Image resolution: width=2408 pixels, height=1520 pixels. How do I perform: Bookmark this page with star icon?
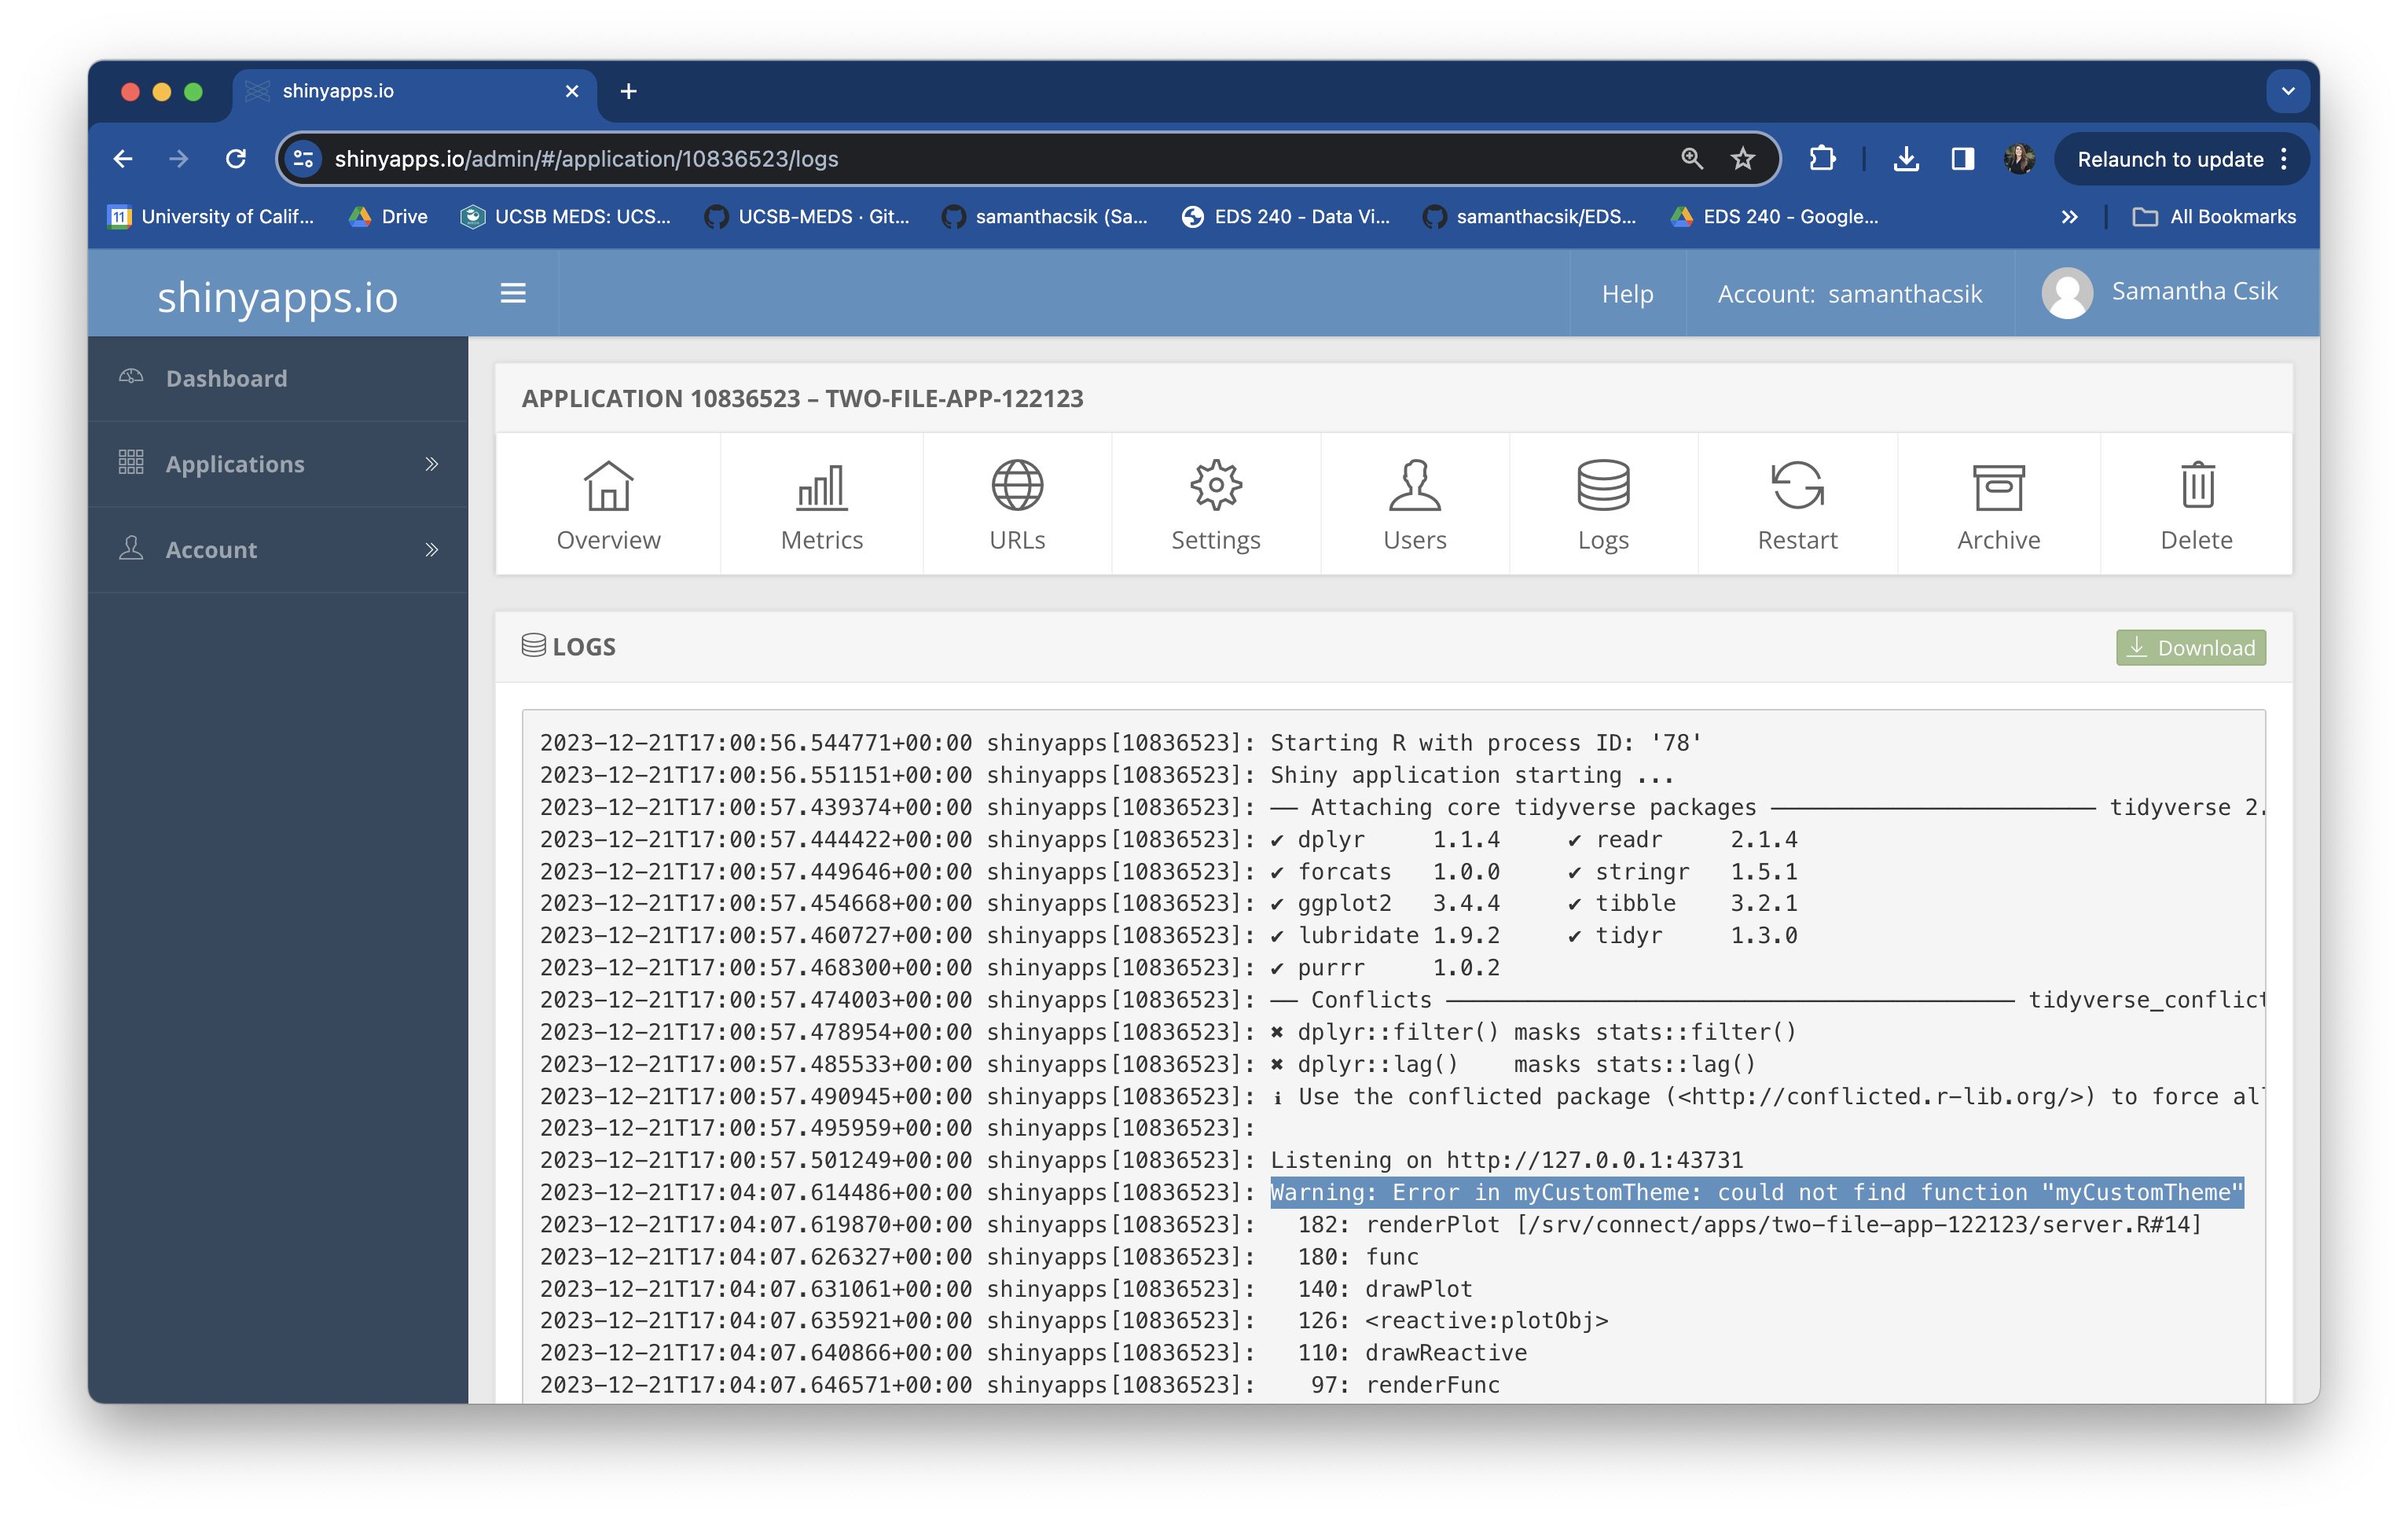[1743, 159]
